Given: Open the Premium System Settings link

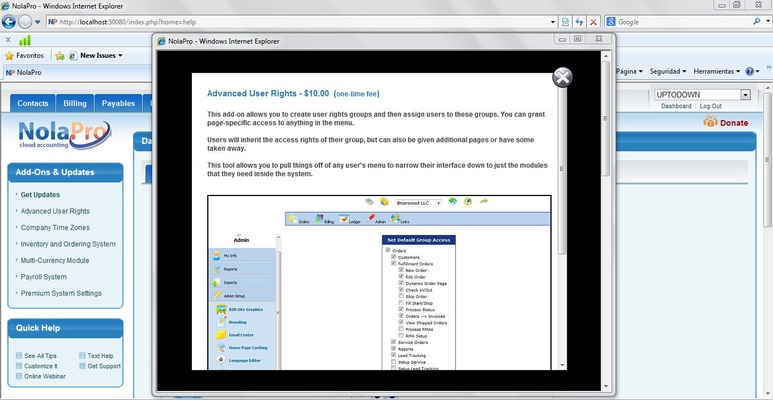Looking at the screenshot, I should click(61, 293).
